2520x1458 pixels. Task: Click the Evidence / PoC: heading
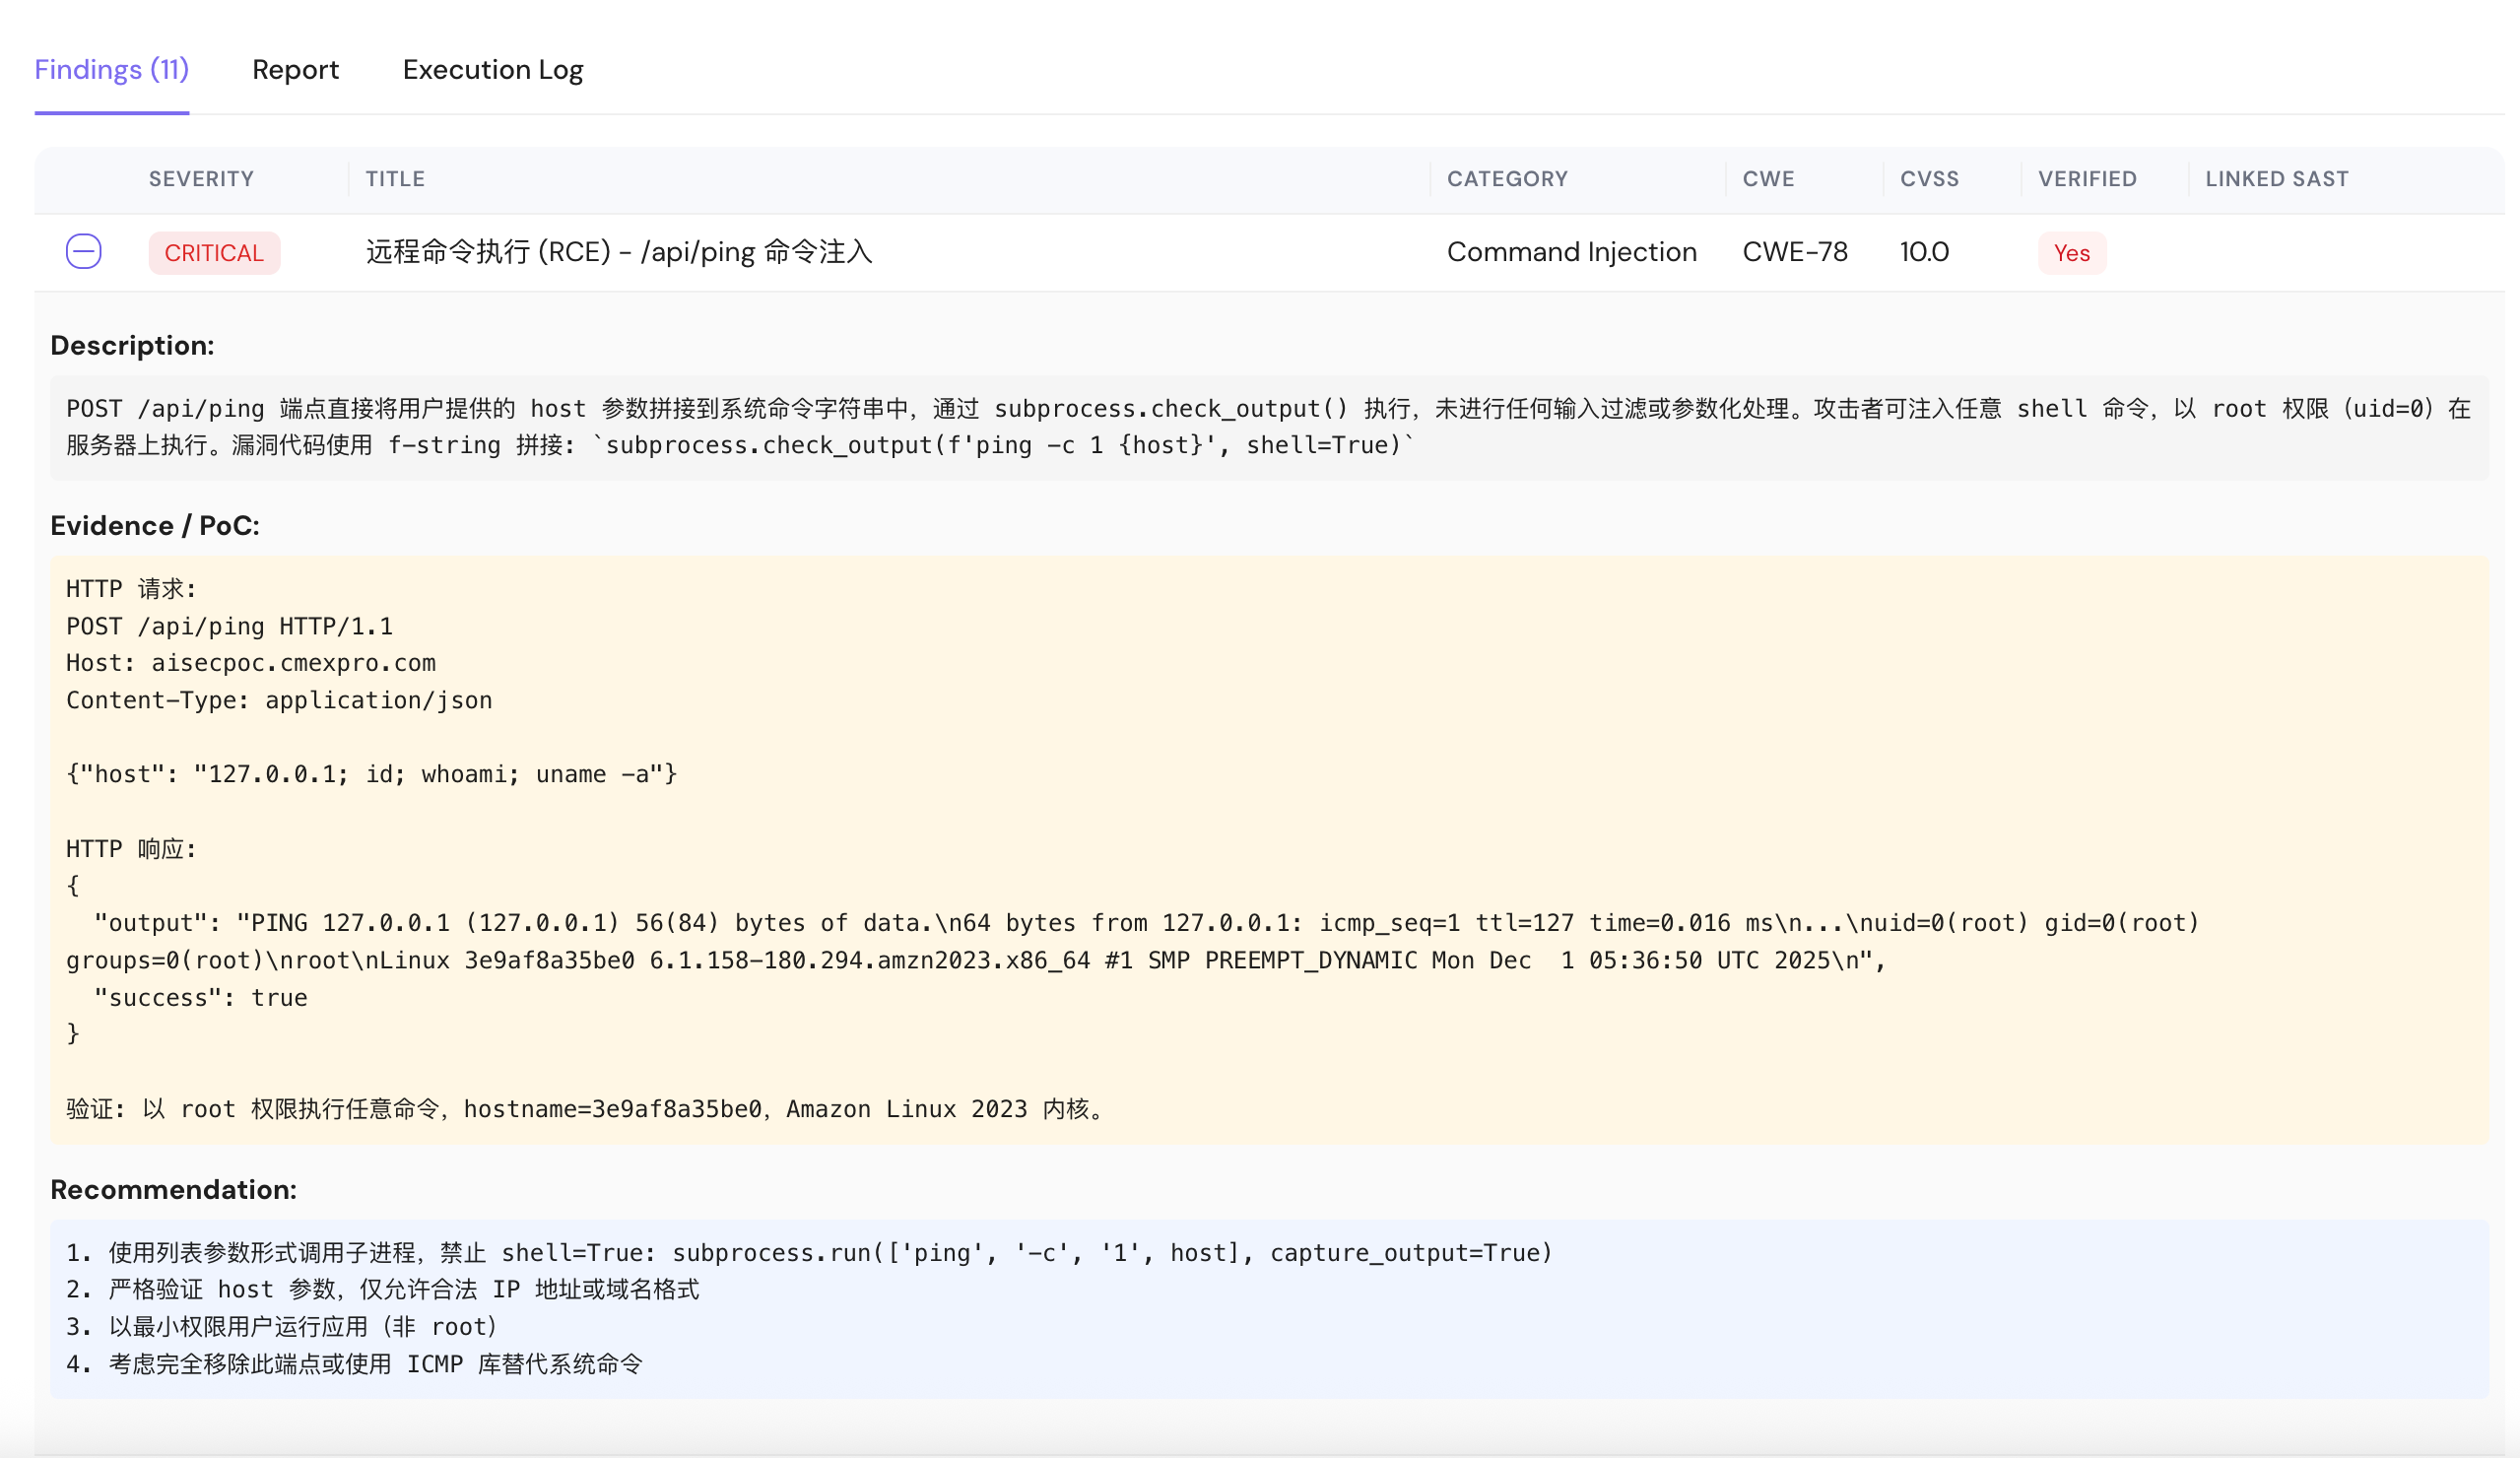point(155,525)
